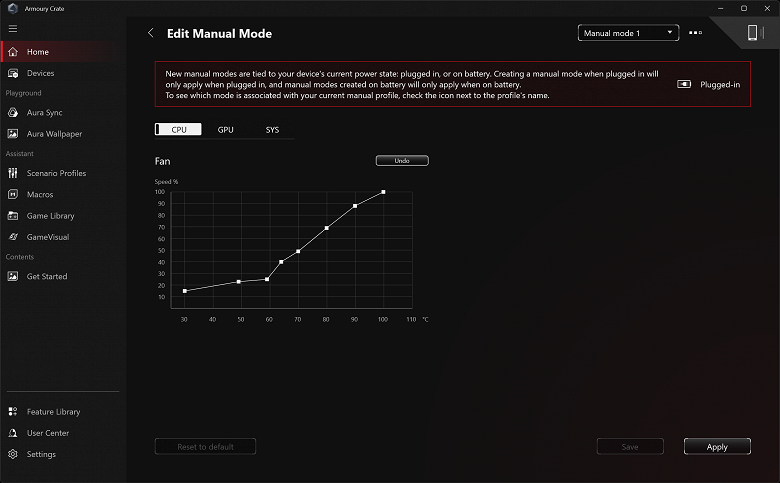780x483 pixels.
Task: Click the Macros icon
Action: [x=13, y=194]
